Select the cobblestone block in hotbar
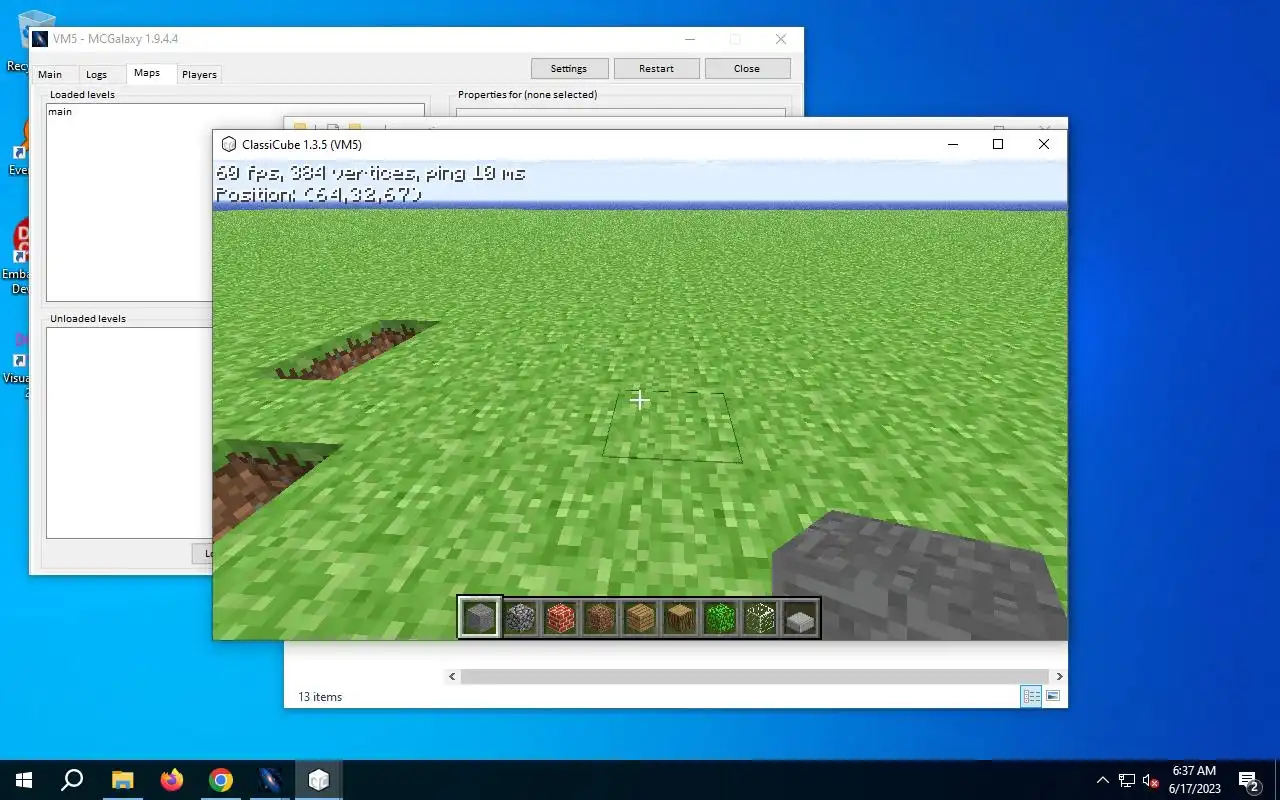Image resolution: width=1280 pixels, height=800 pixels. pos(520,618)
